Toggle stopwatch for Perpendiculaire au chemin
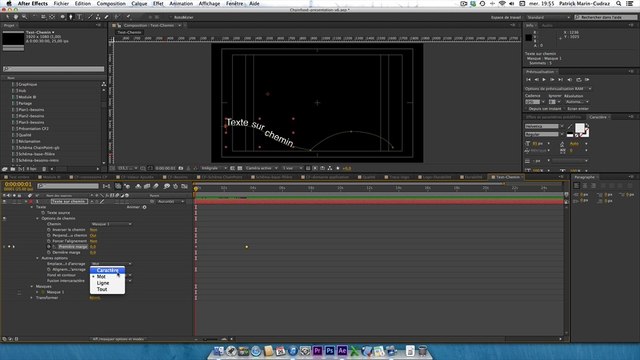Screen dimensions: 640x360 pyautogui.click(x=49, y=236)
